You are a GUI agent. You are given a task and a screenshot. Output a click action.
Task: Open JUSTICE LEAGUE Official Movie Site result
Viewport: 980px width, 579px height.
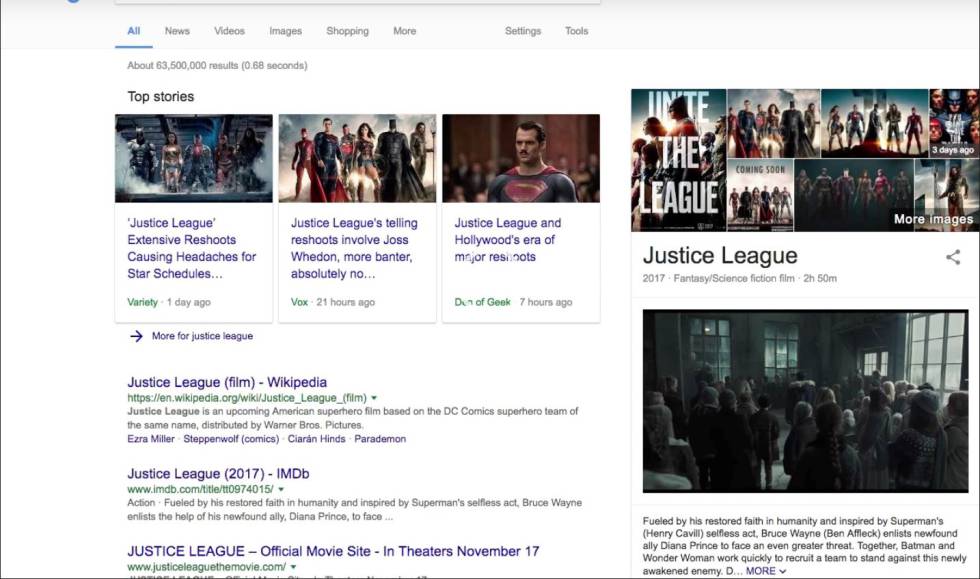(333, 551)
